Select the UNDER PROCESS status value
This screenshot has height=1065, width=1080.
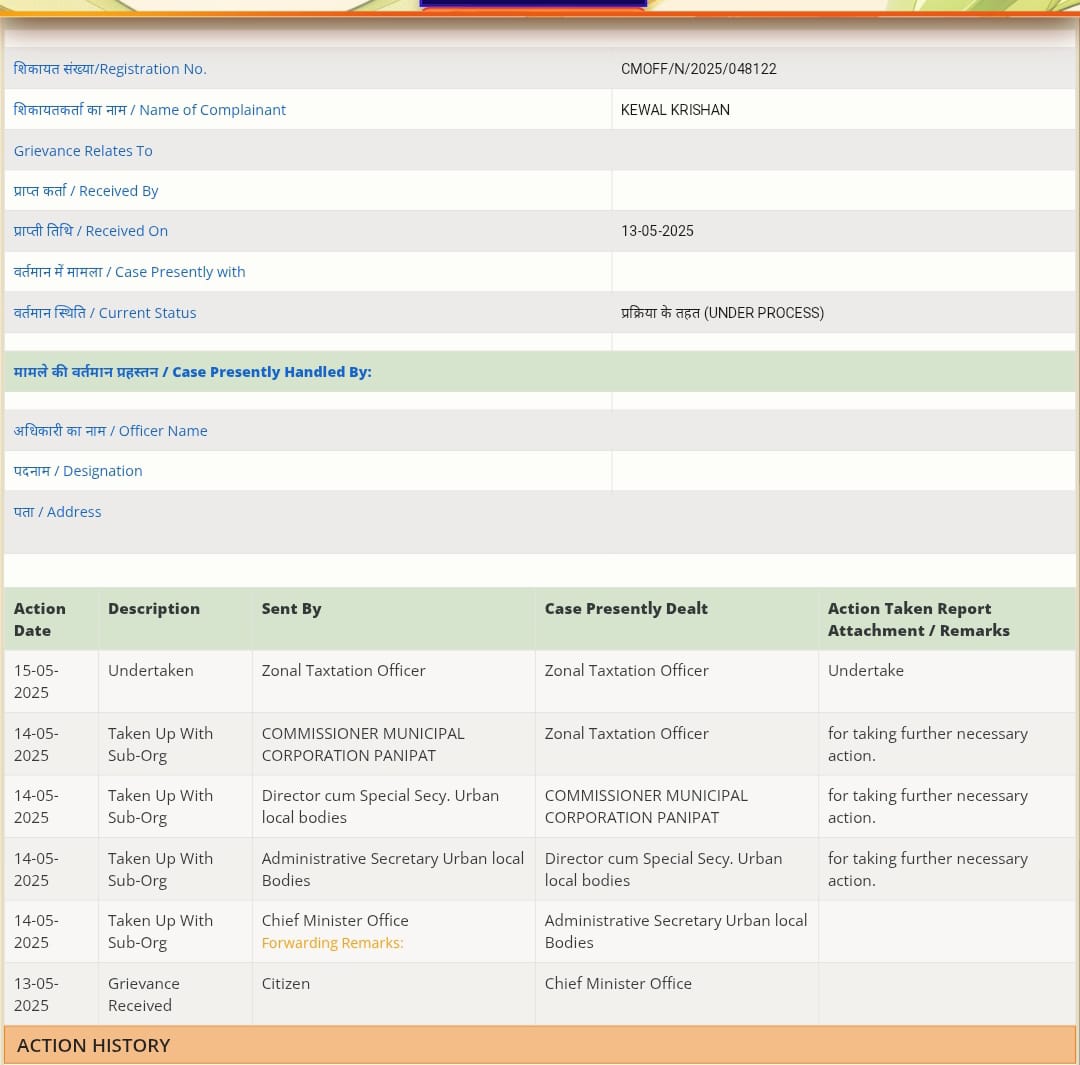coord(722,313)
